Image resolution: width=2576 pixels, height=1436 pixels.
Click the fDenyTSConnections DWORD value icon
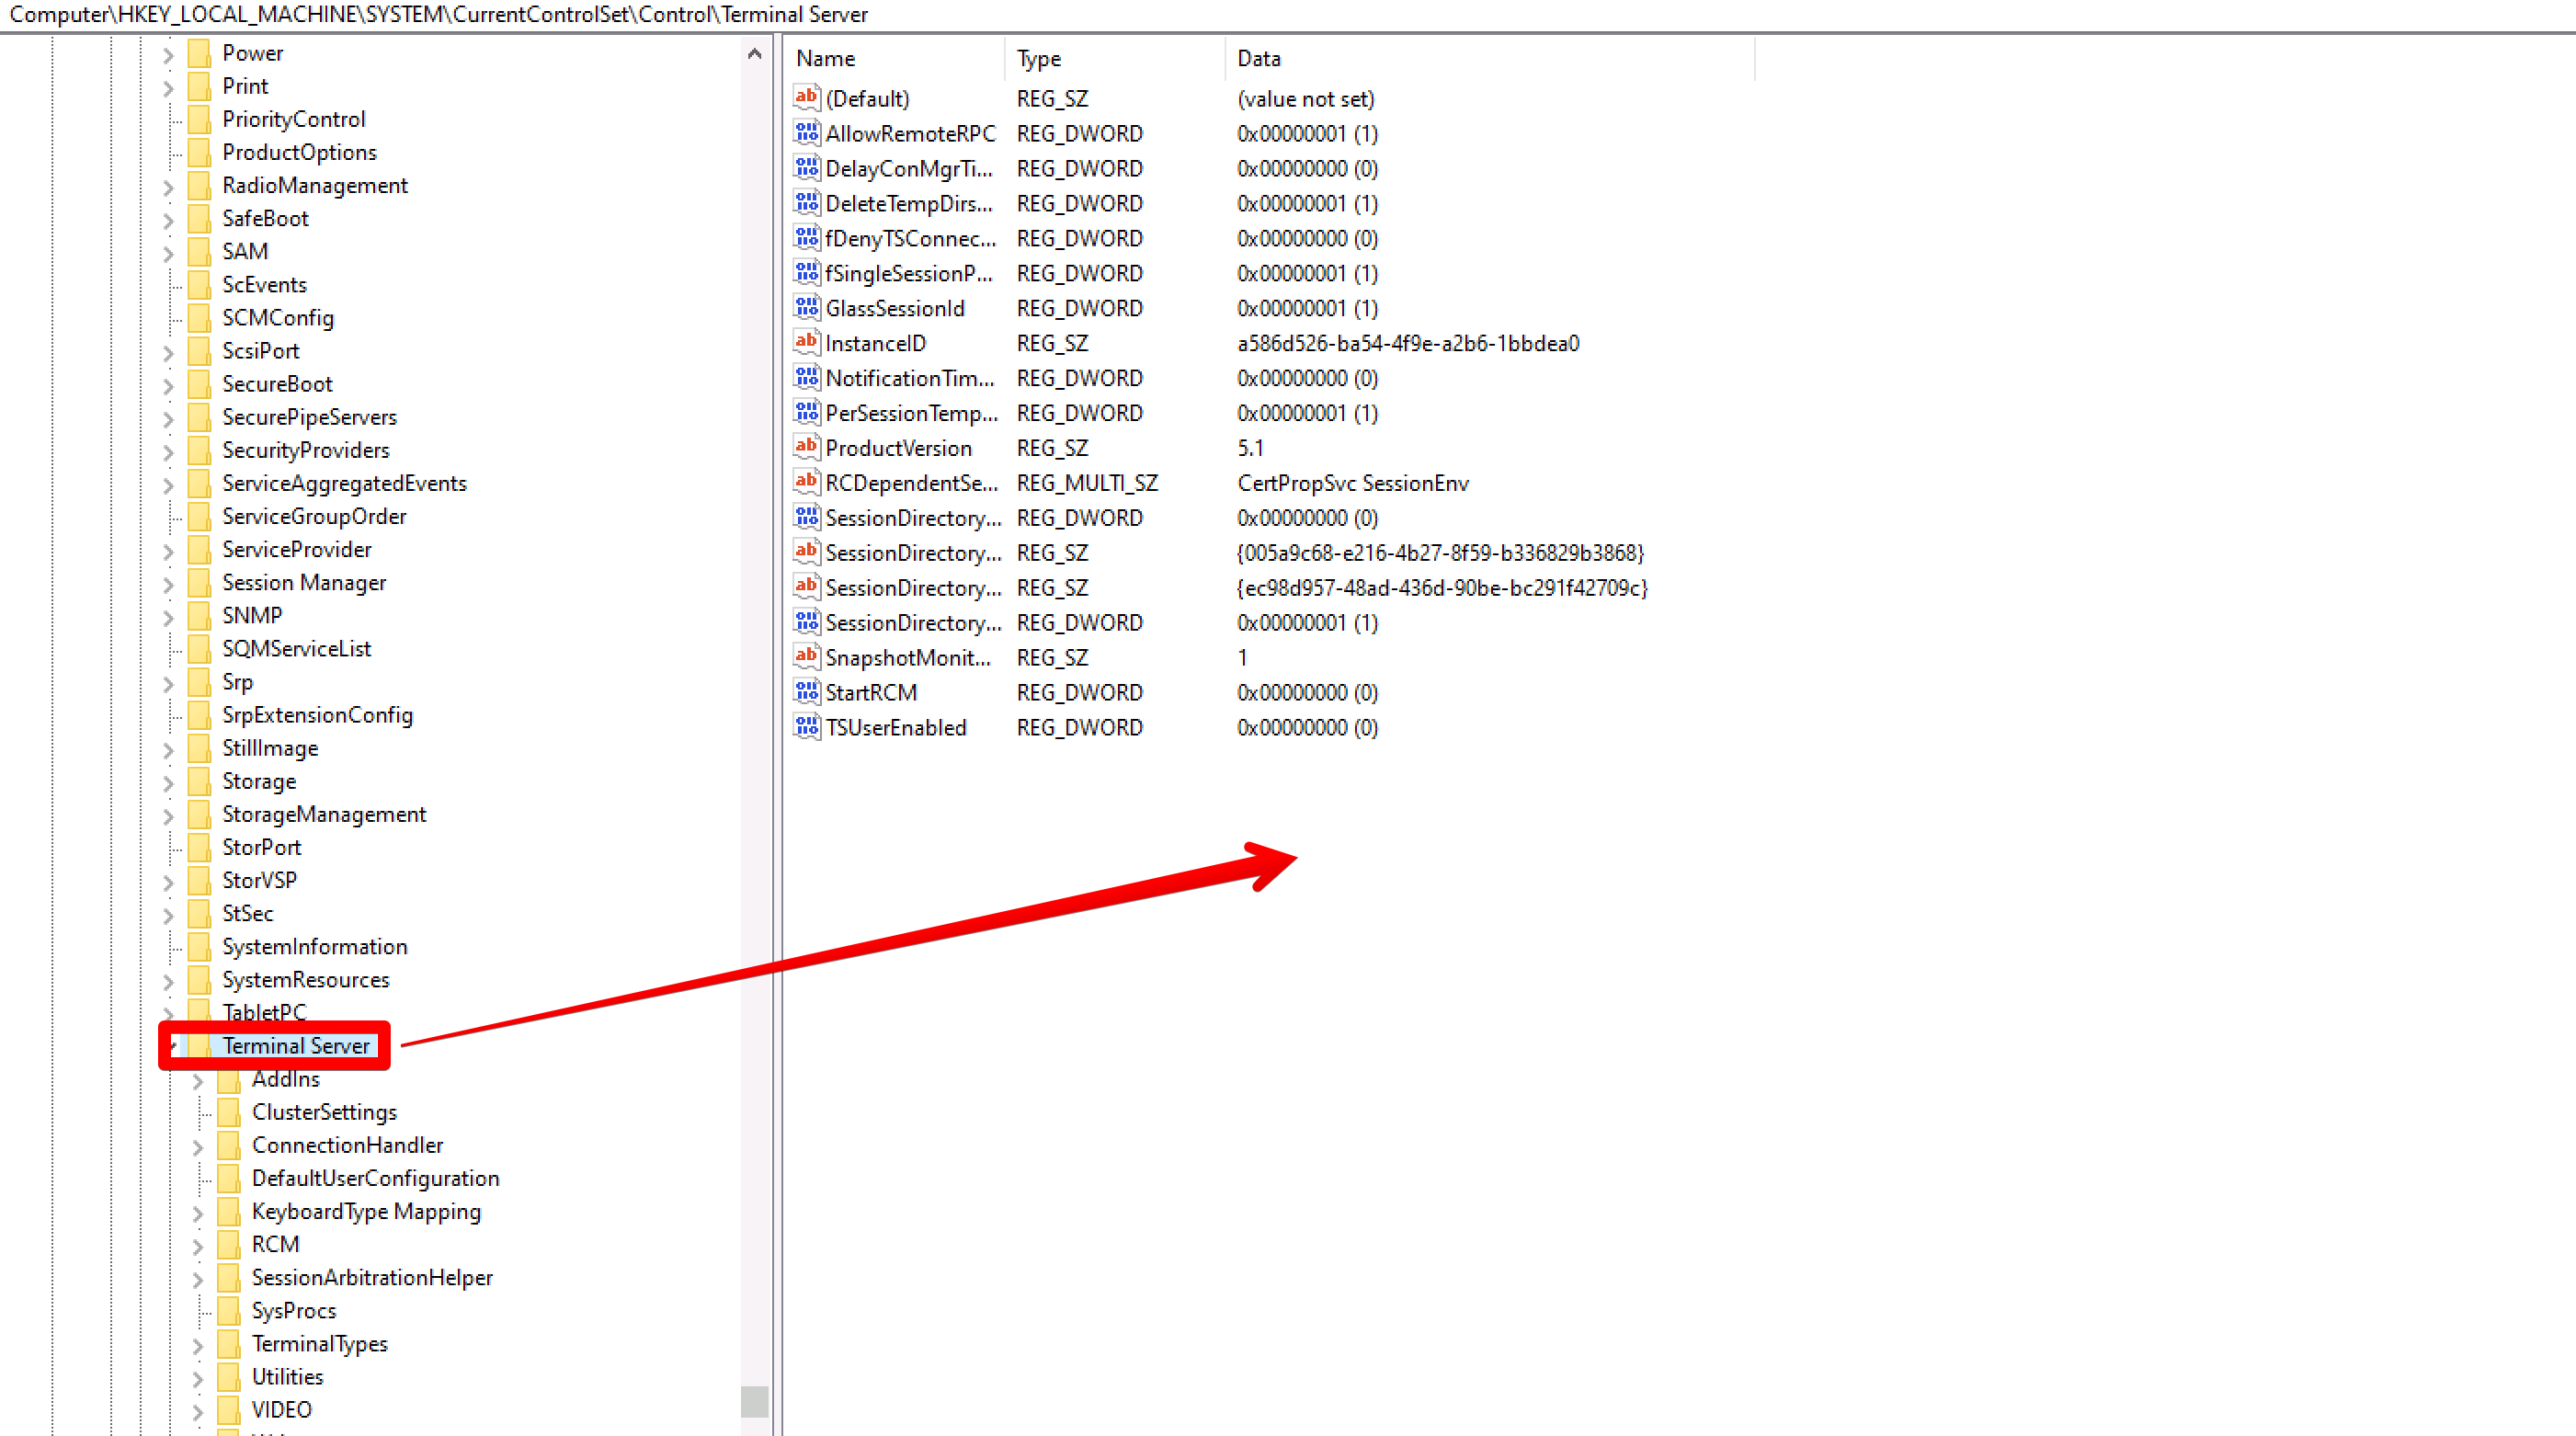806,238
